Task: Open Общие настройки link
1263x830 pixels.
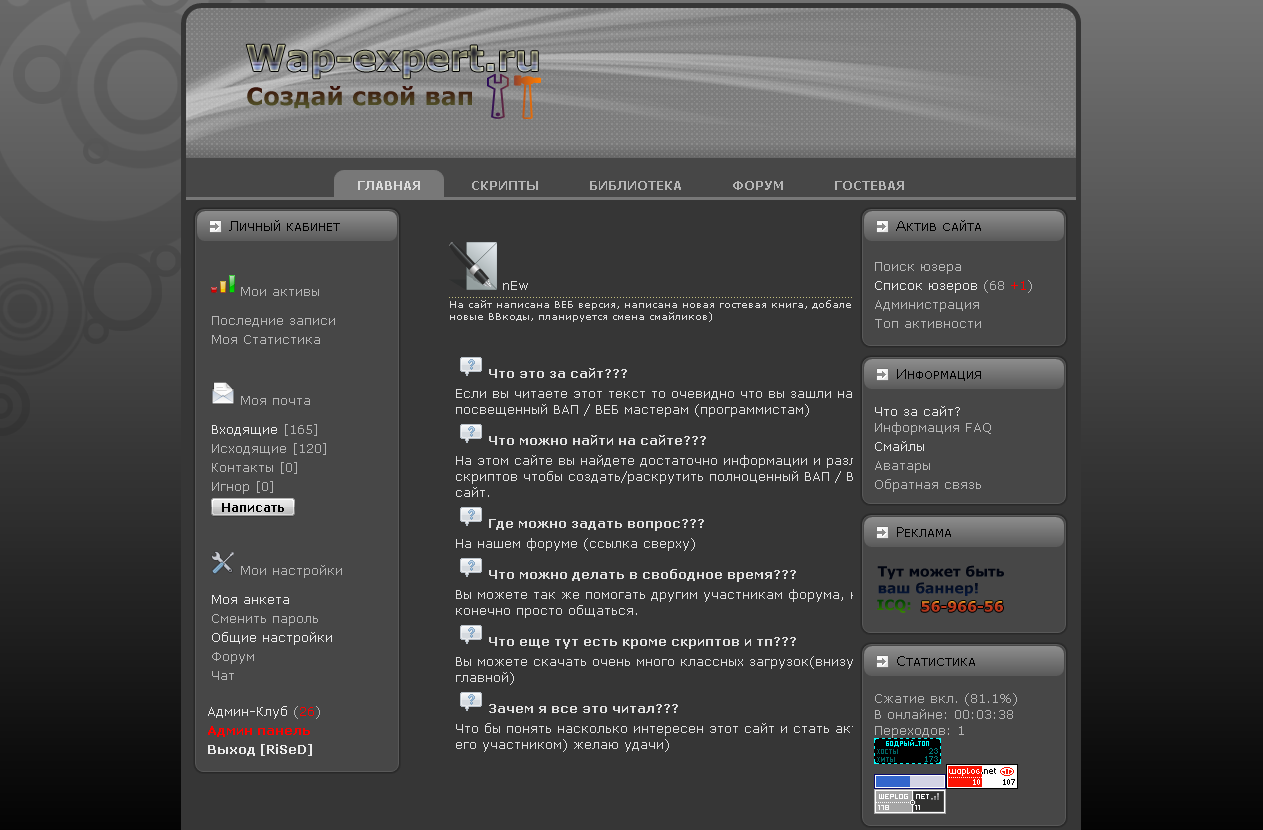Action: point(272,638)
